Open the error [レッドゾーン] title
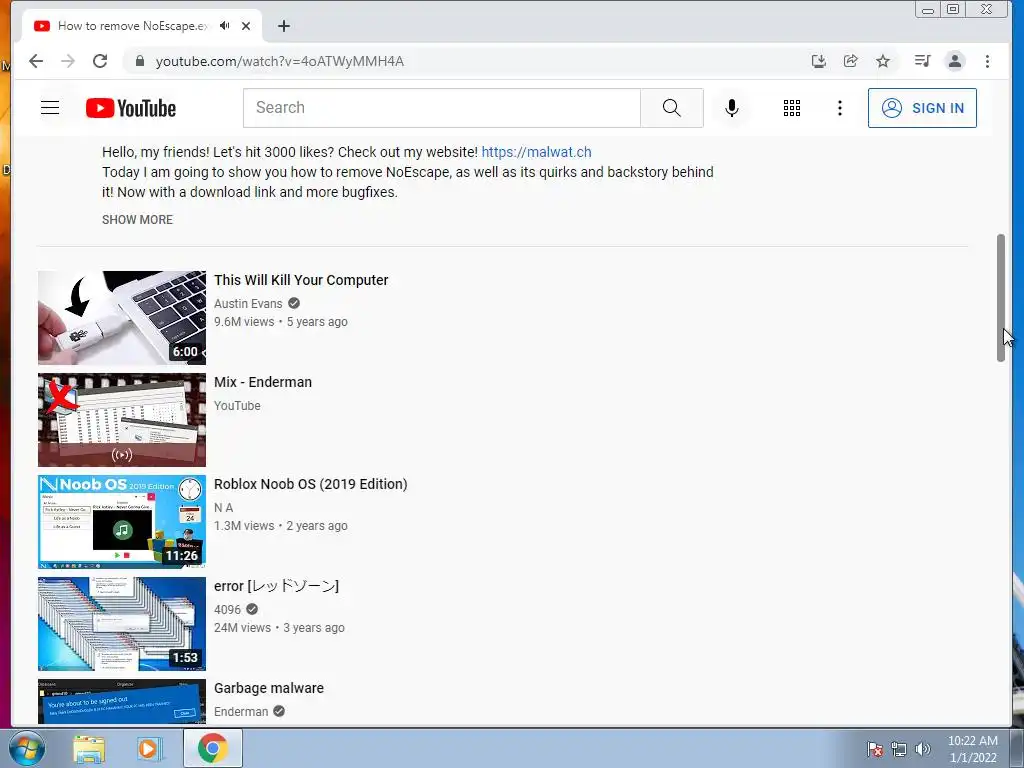Image resolution: width=1024 pixels, height=768 pixels. [x=276, y=586]
